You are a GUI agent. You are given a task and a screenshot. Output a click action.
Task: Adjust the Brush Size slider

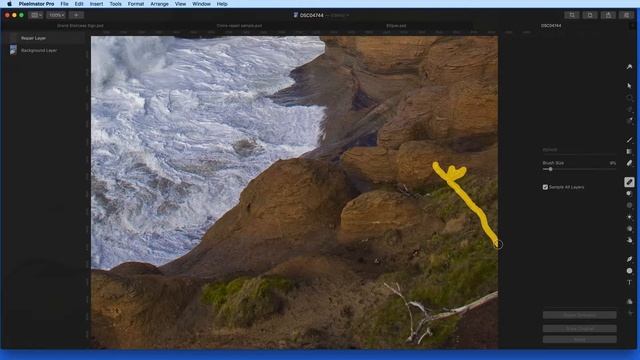coord(579,169)
